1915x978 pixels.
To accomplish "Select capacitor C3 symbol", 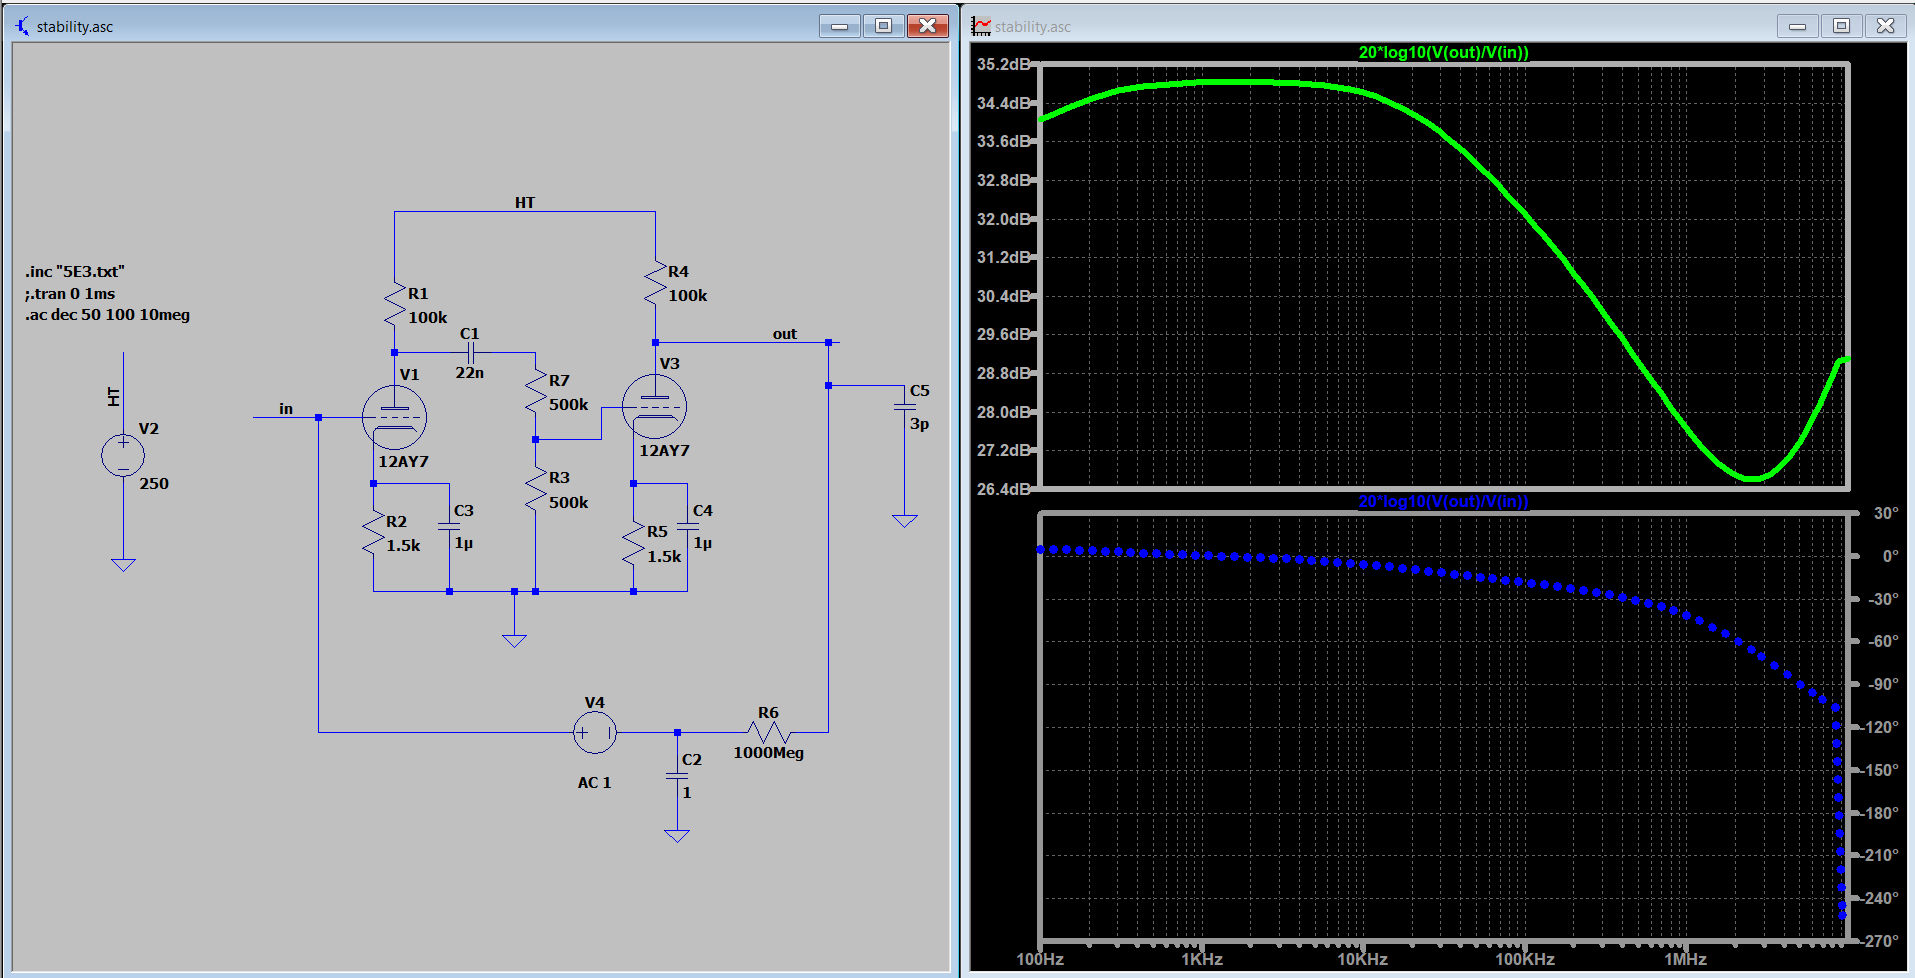I will point(449,526).
